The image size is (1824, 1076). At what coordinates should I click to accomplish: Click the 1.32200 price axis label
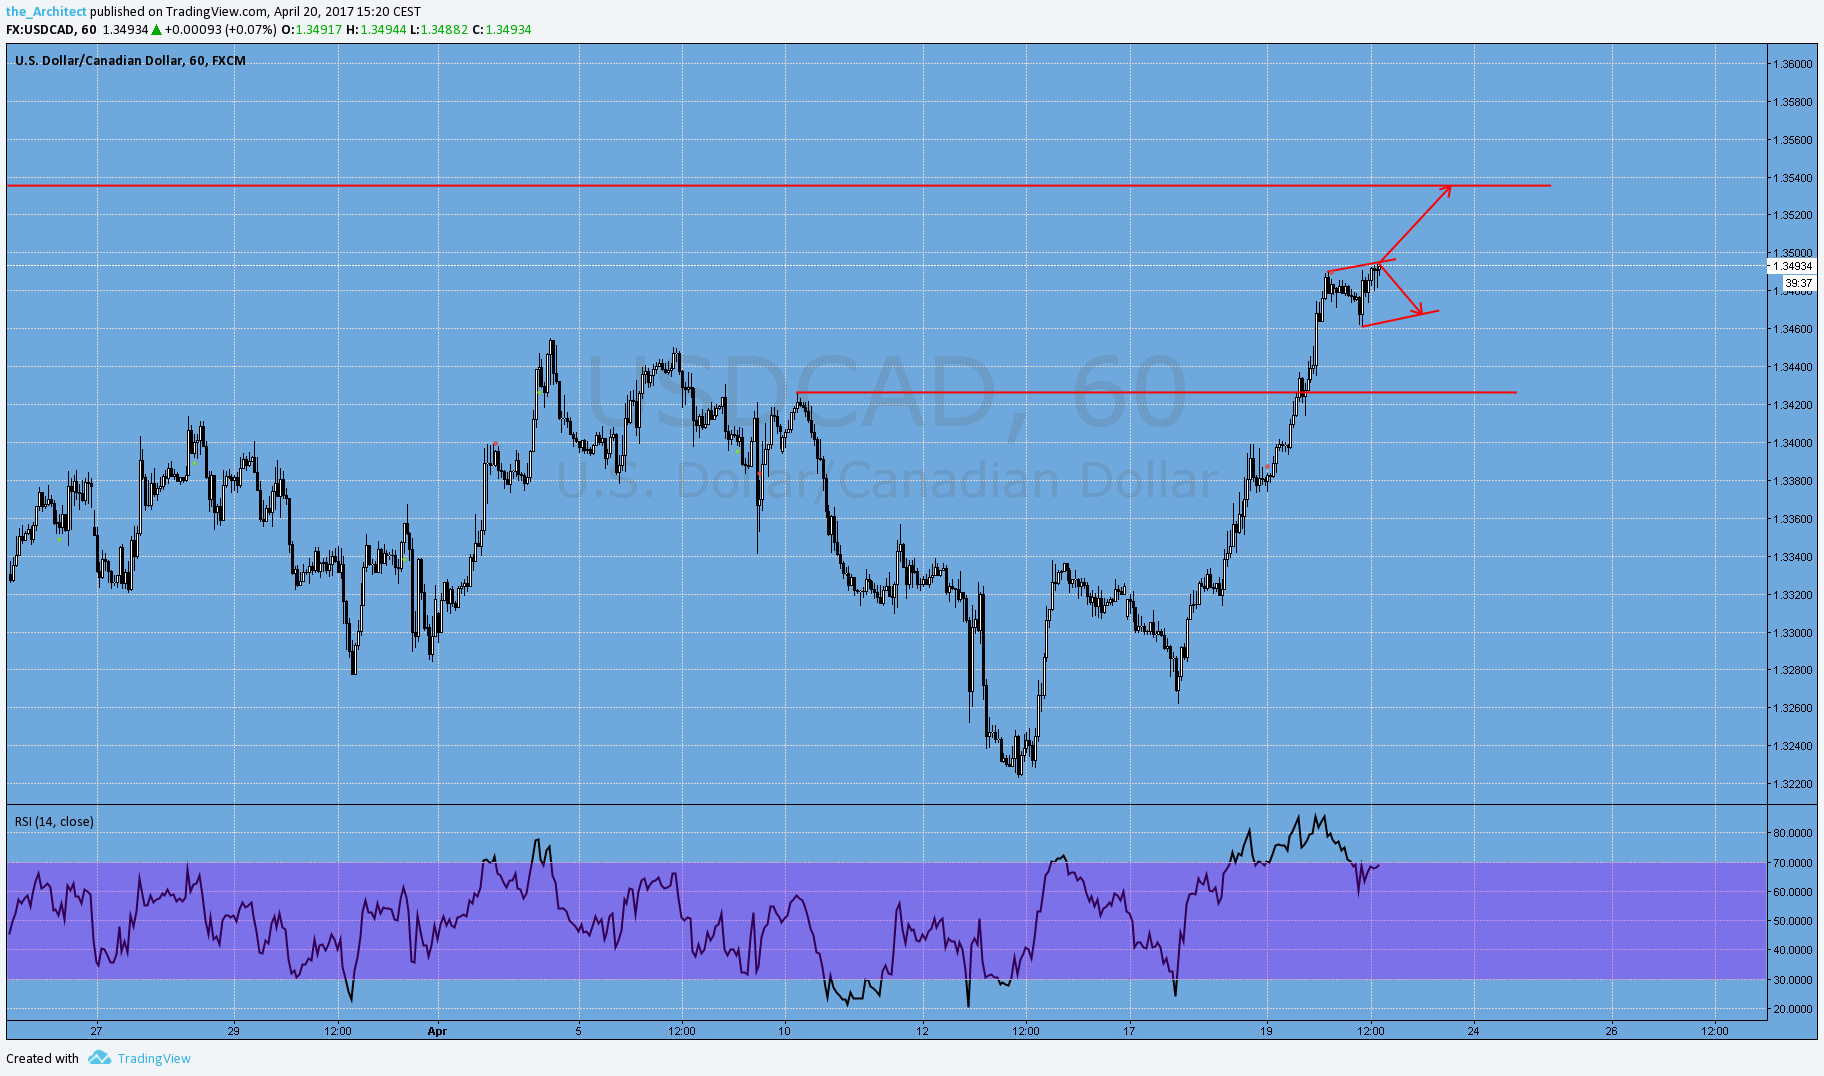pyautogui.click(x=1792, y=784)
